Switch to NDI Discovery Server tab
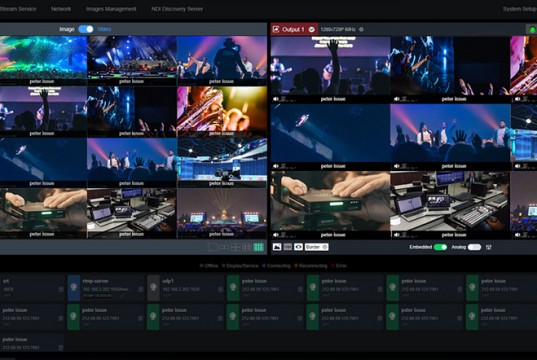This screenshot has width=537, height=360. tap(177, 9)
